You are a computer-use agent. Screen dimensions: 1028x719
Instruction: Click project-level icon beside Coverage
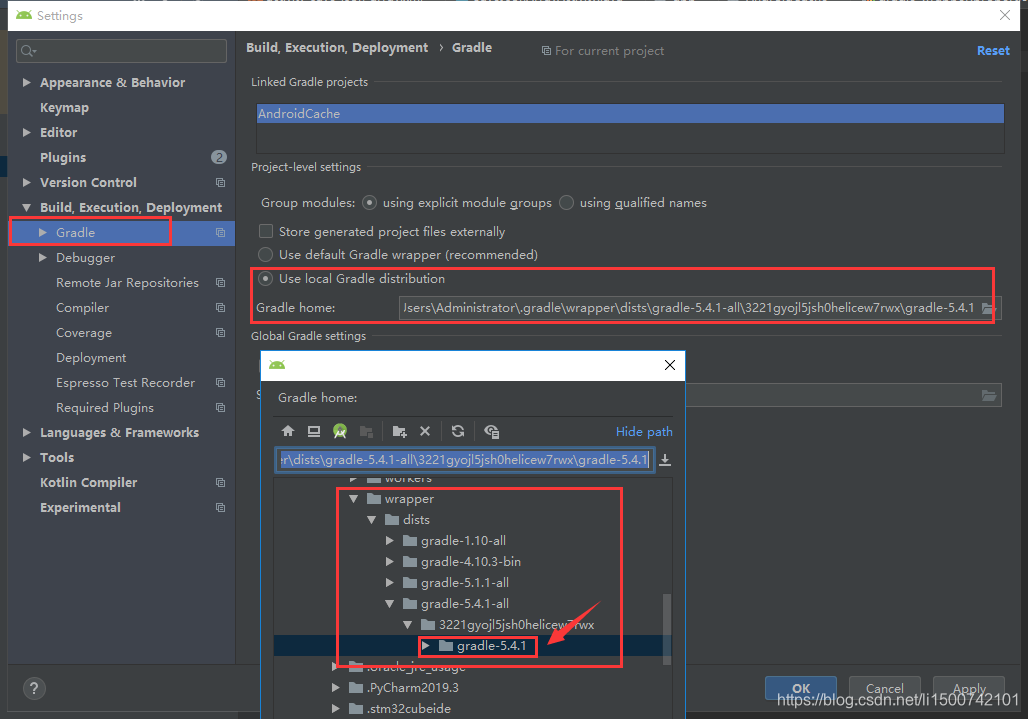[x=220, y=333]
